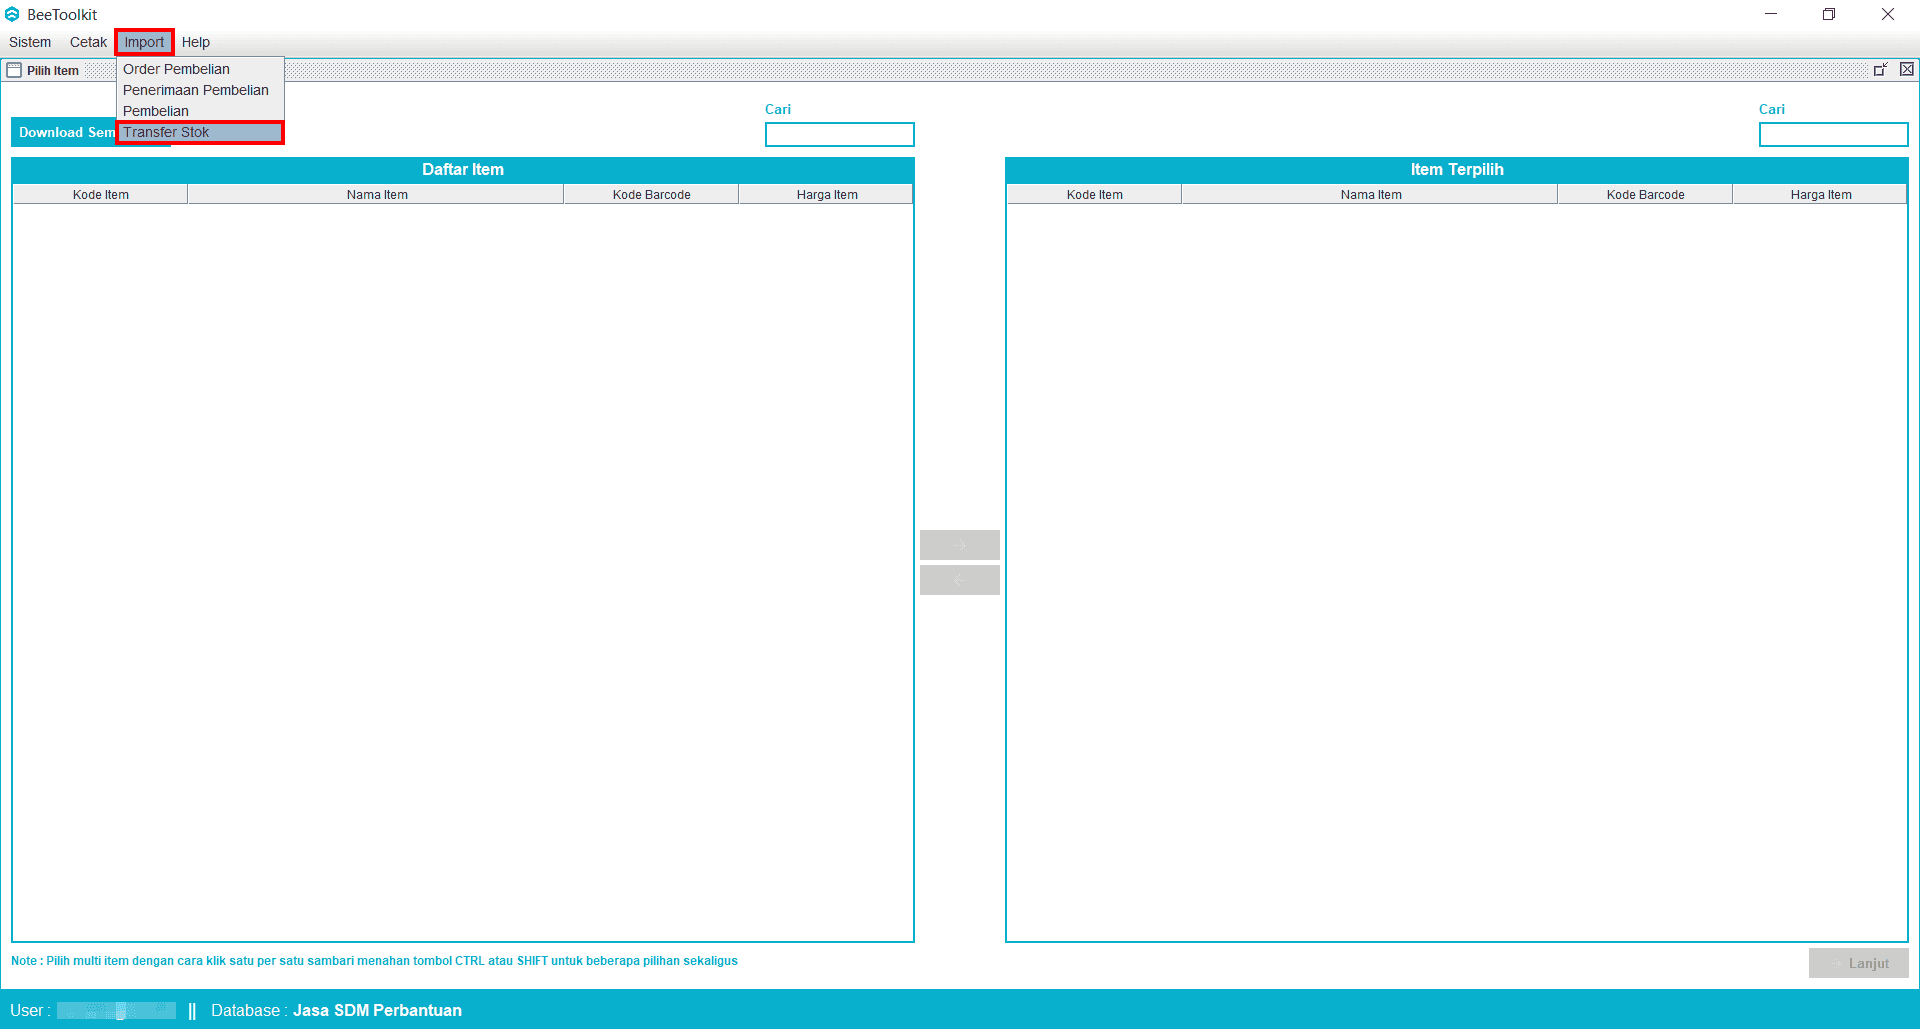Minimize the BeeToolkit window
The image size is (1920, 1029).
(x=1771, y=14)
